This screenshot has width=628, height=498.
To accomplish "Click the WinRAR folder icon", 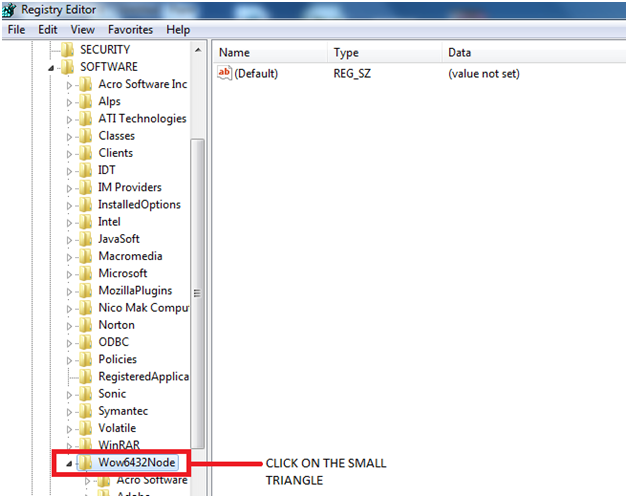I will pyautogui.click(x=86, y=445).
